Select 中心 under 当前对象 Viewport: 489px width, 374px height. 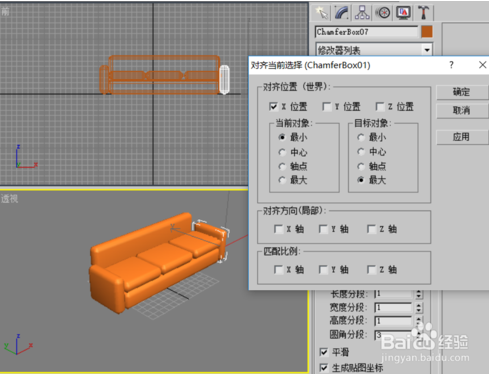[282, 152]
